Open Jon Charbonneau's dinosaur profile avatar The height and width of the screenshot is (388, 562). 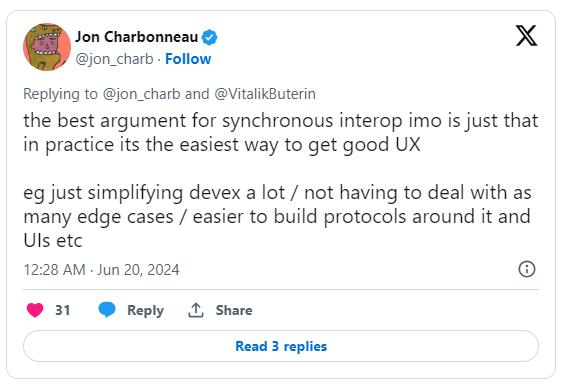click(47, 47)
